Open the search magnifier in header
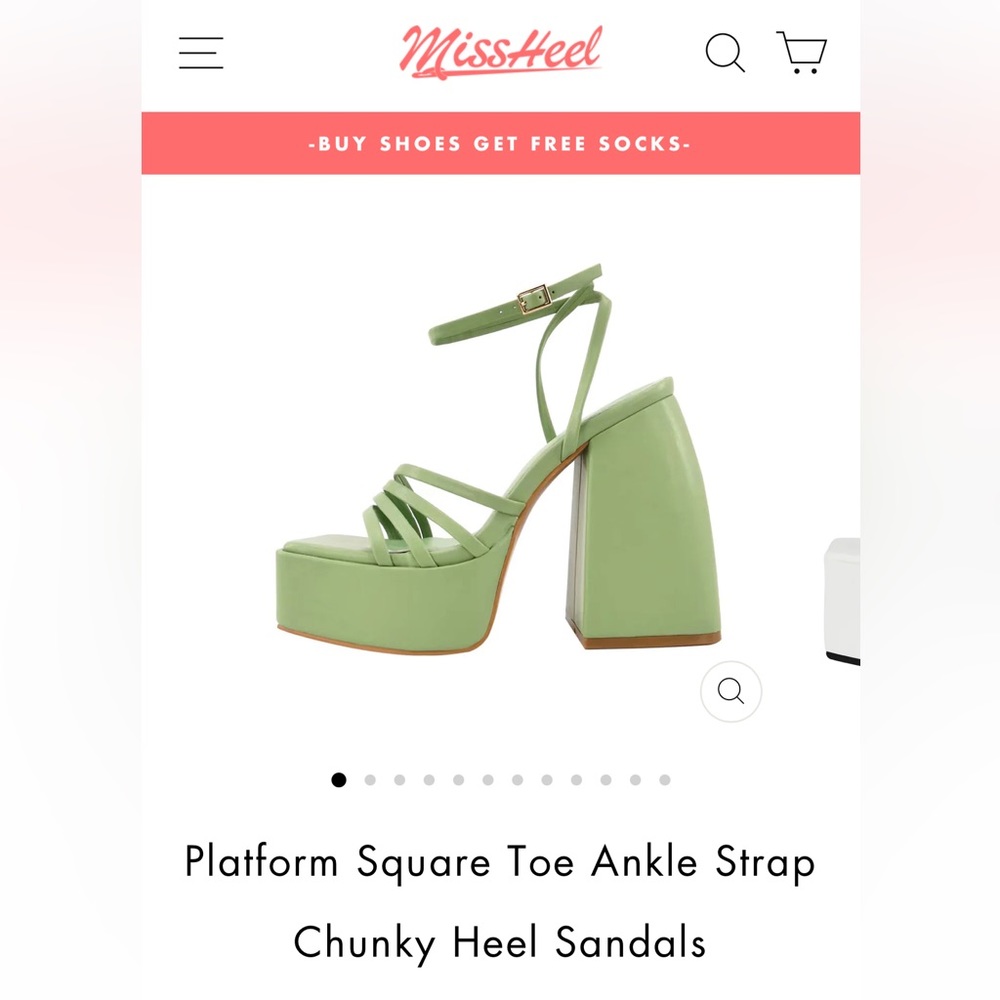The image size is (1000, 1000). 725,52
